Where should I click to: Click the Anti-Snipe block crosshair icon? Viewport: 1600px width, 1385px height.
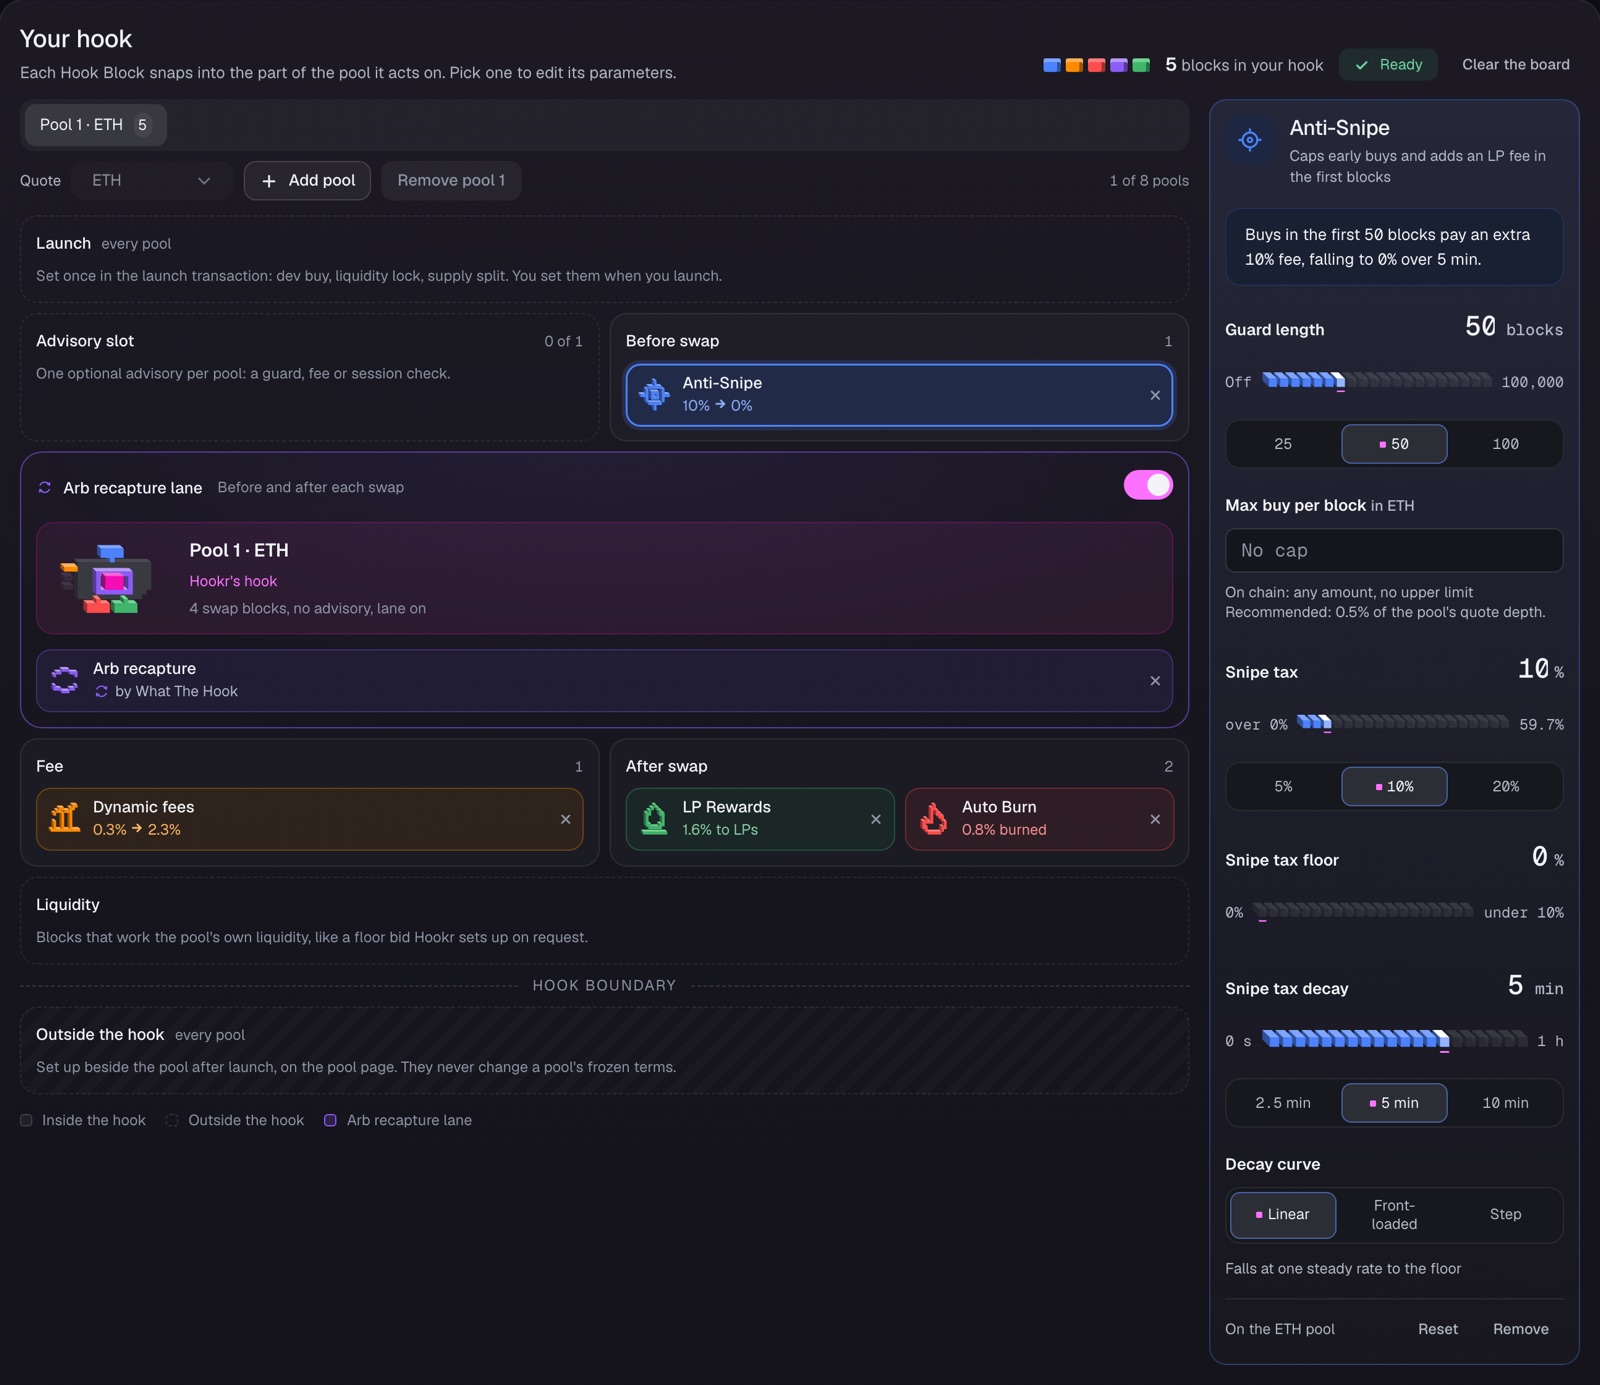(654, 394)
